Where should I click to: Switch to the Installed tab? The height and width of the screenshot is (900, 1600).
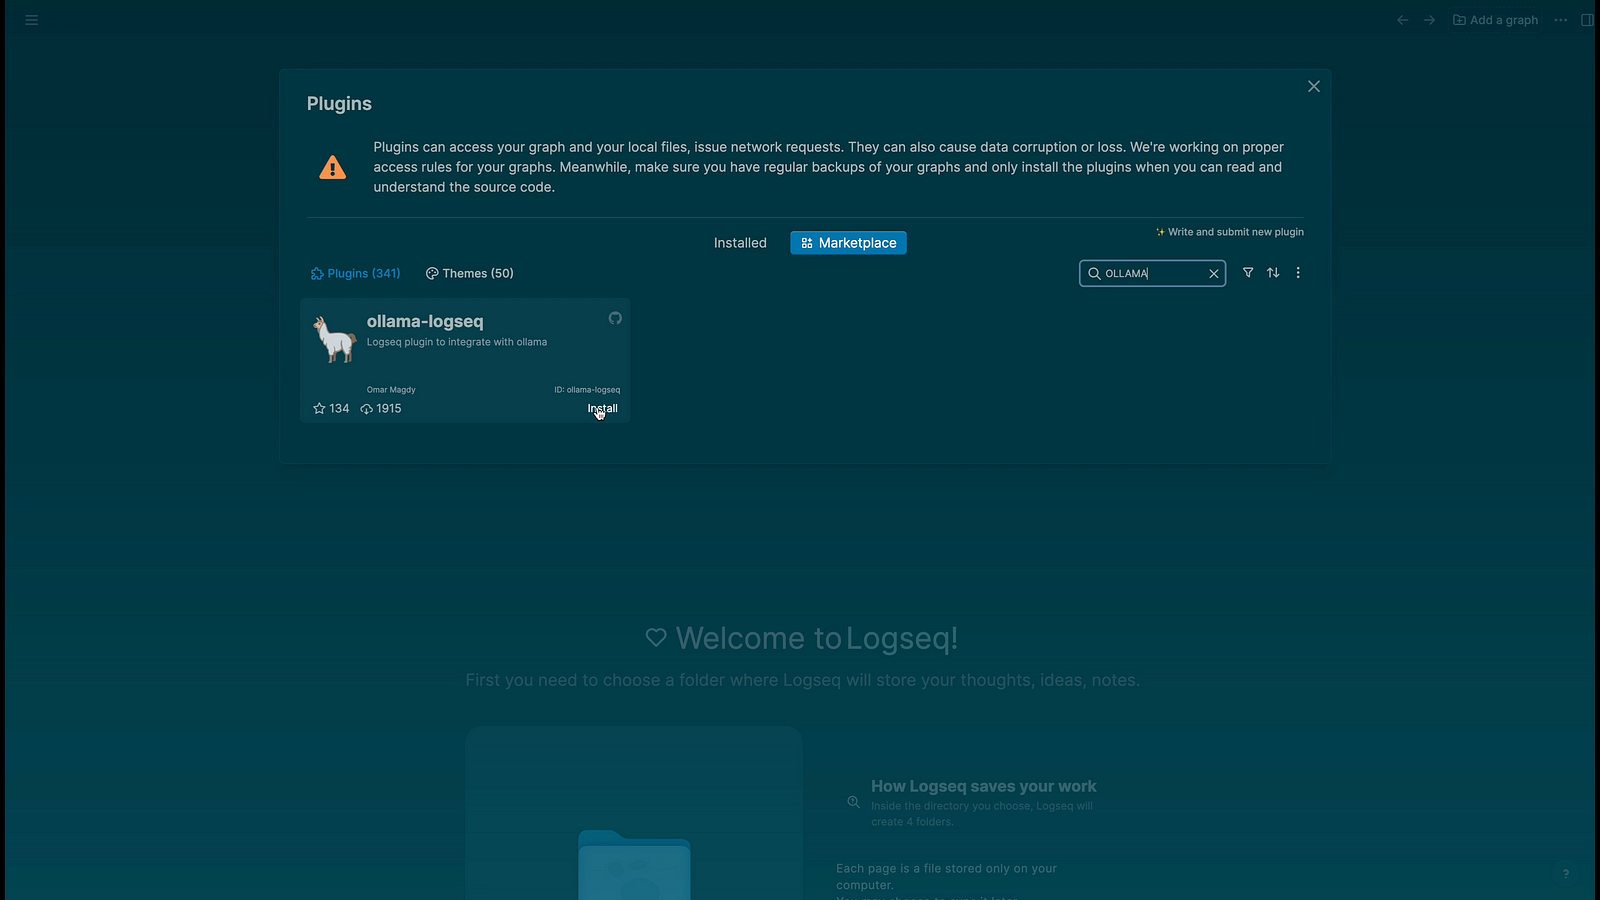[740, 243]
